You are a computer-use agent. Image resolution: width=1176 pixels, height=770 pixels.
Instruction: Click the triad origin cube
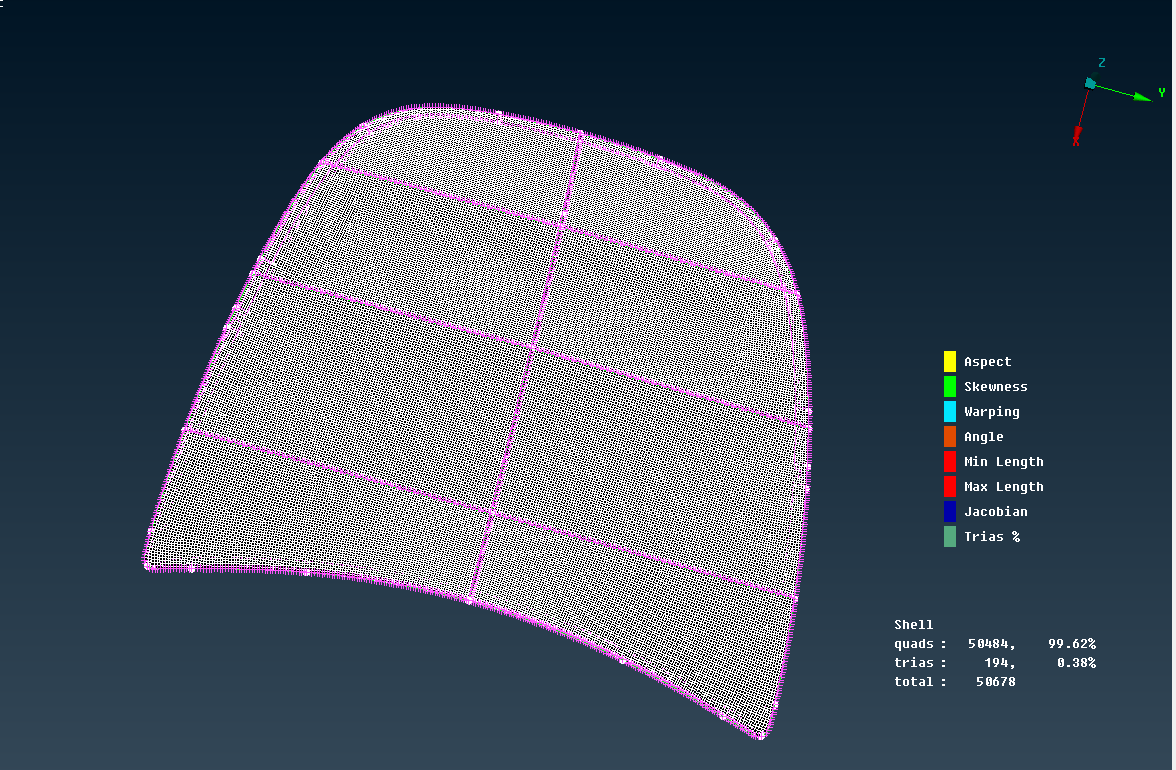[x=1090, y=83]
